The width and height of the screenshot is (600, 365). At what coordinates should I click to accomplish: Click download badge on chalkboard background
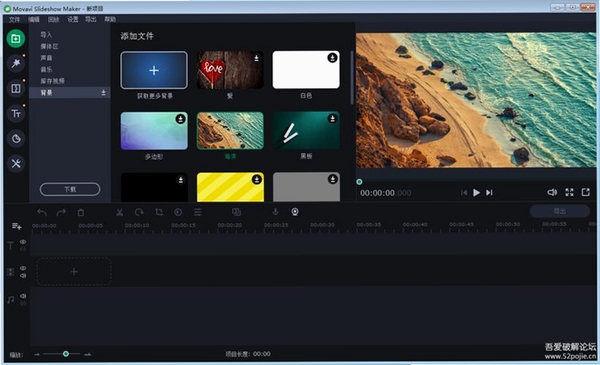(x=332, y=119)
